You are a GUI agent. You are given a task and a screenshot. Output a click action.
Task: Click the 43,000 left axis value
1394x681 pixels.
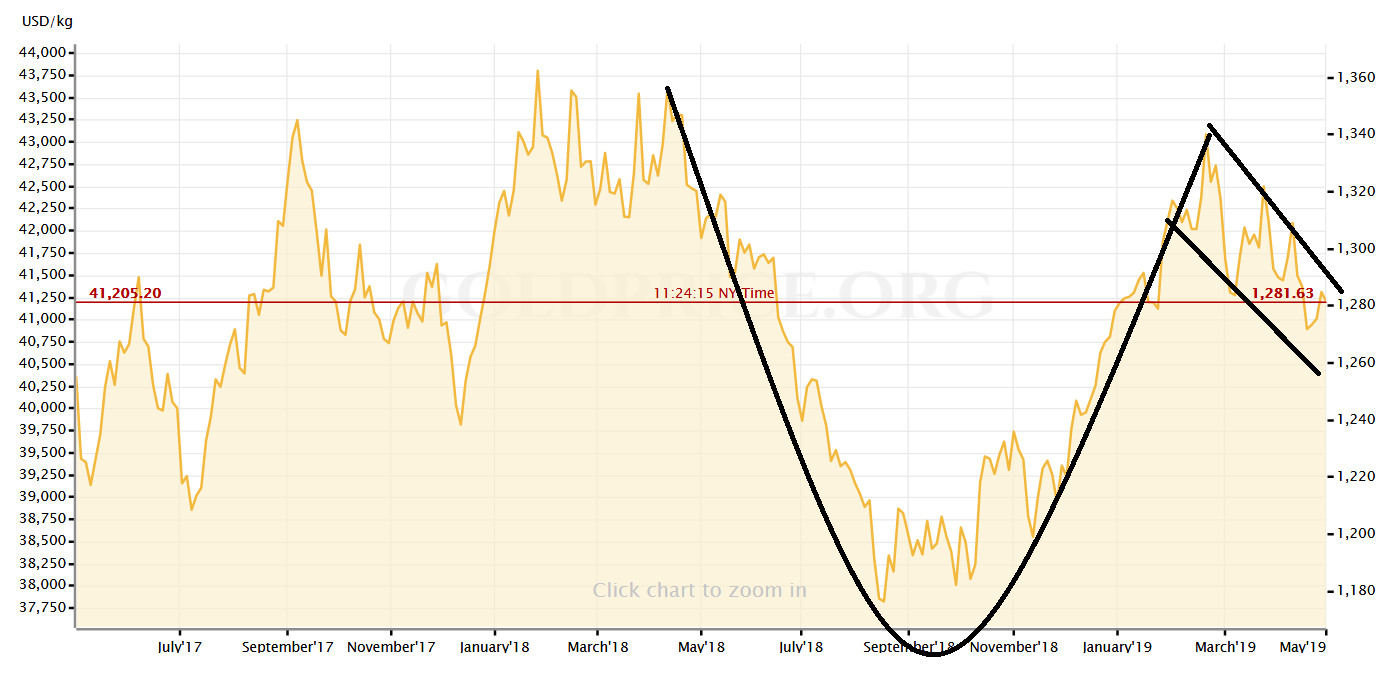pyautogui.click(x=43, y=141)
